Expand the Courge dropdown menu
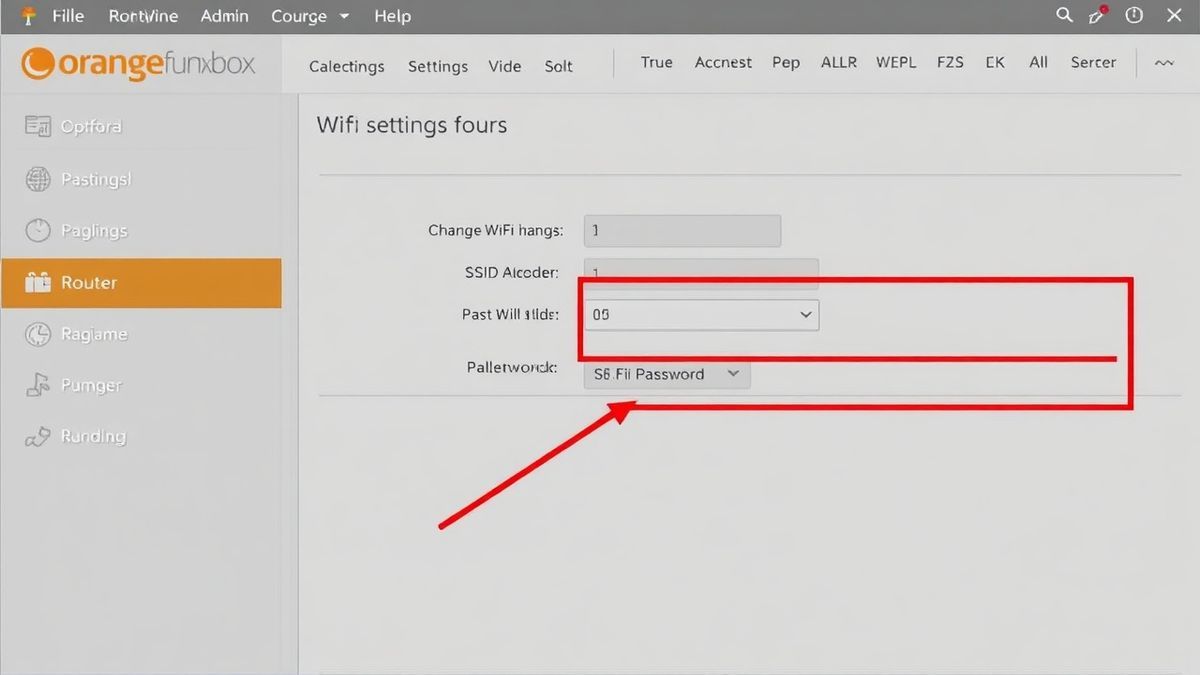The height and width of the screenshot is (675, 1200). (310, 16)
